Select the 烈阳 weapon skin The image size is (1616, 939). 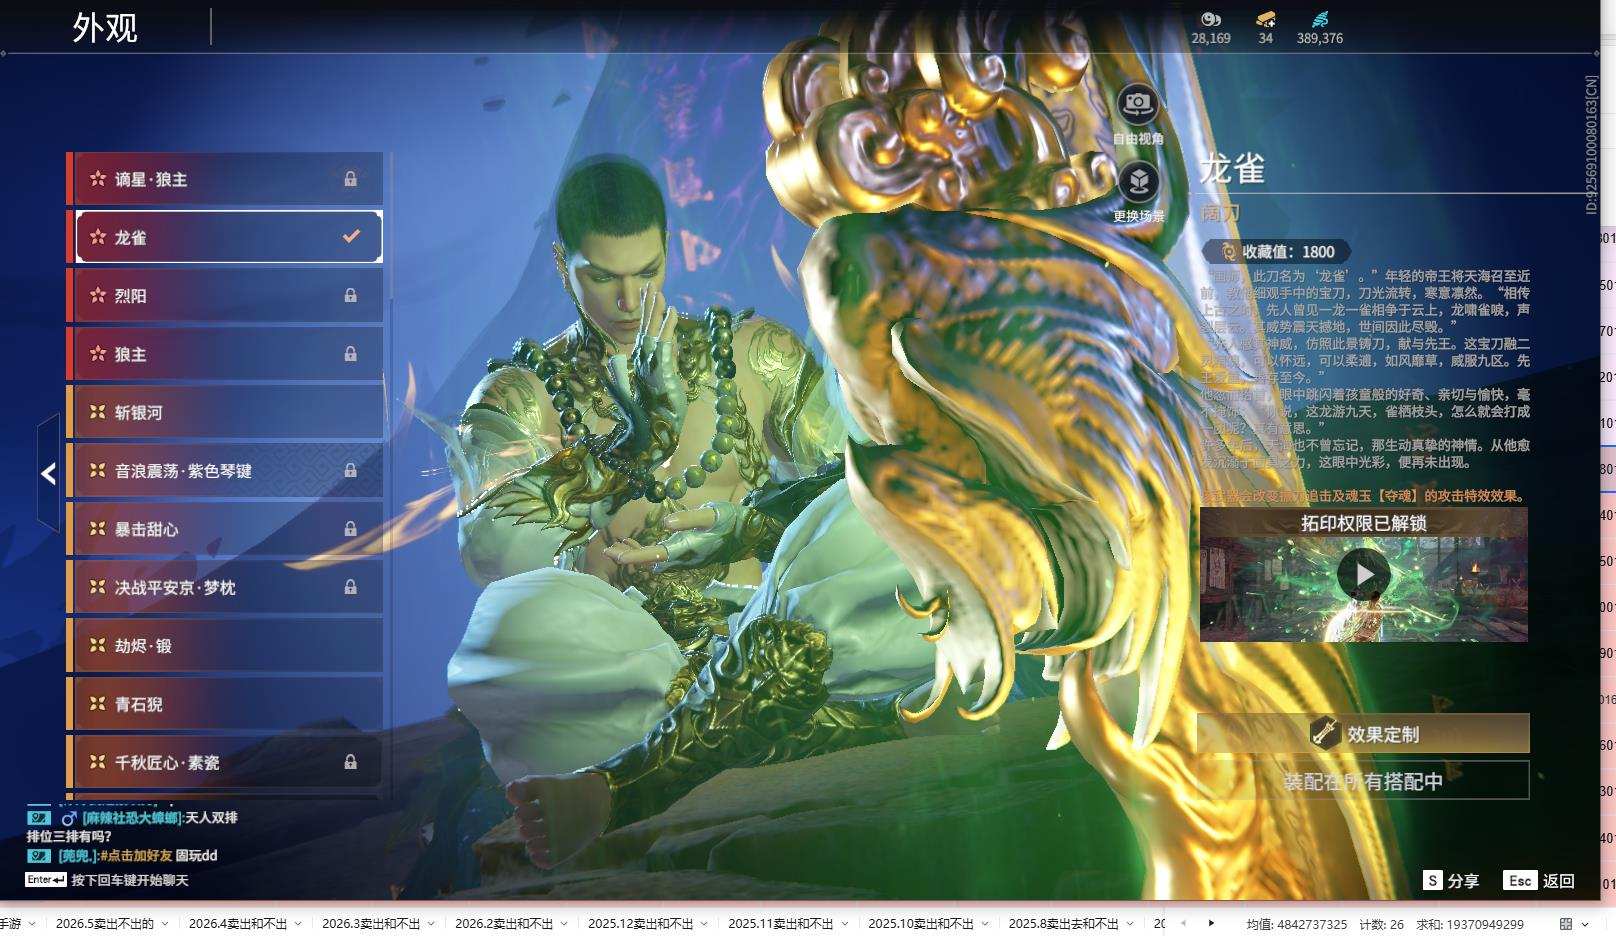click(226, 296)
